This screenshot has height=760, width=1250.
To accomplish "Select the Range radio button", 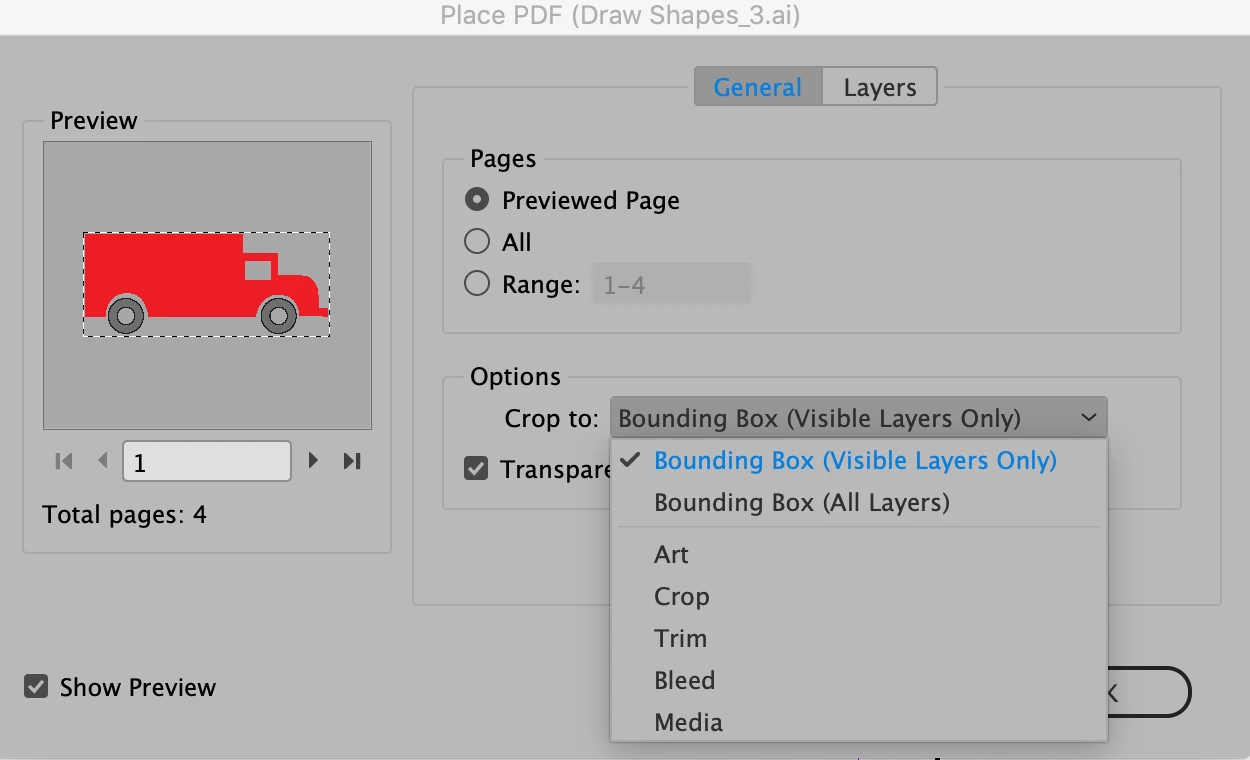I will (x=477, y=284).
